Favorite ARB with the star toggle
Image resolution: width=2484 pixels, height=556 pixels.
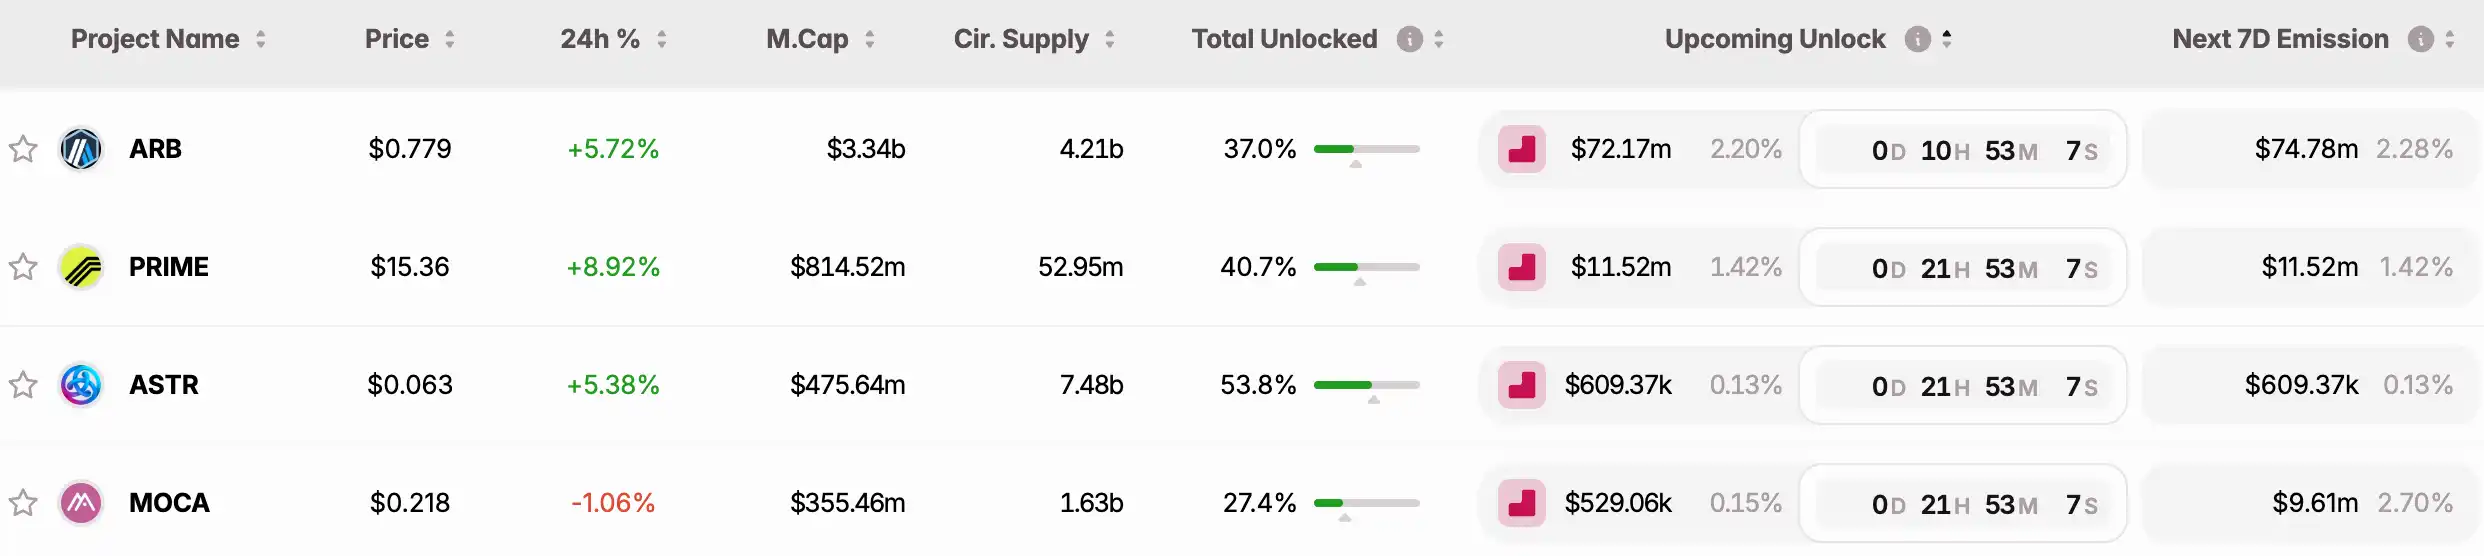pos(23,149)
